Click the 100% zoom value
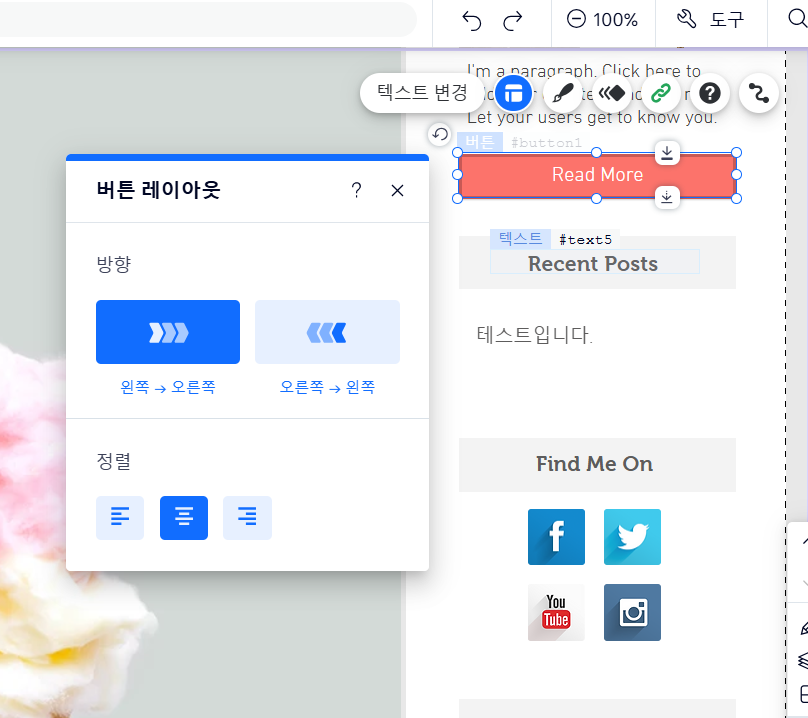808x718 pixels. 615,20
